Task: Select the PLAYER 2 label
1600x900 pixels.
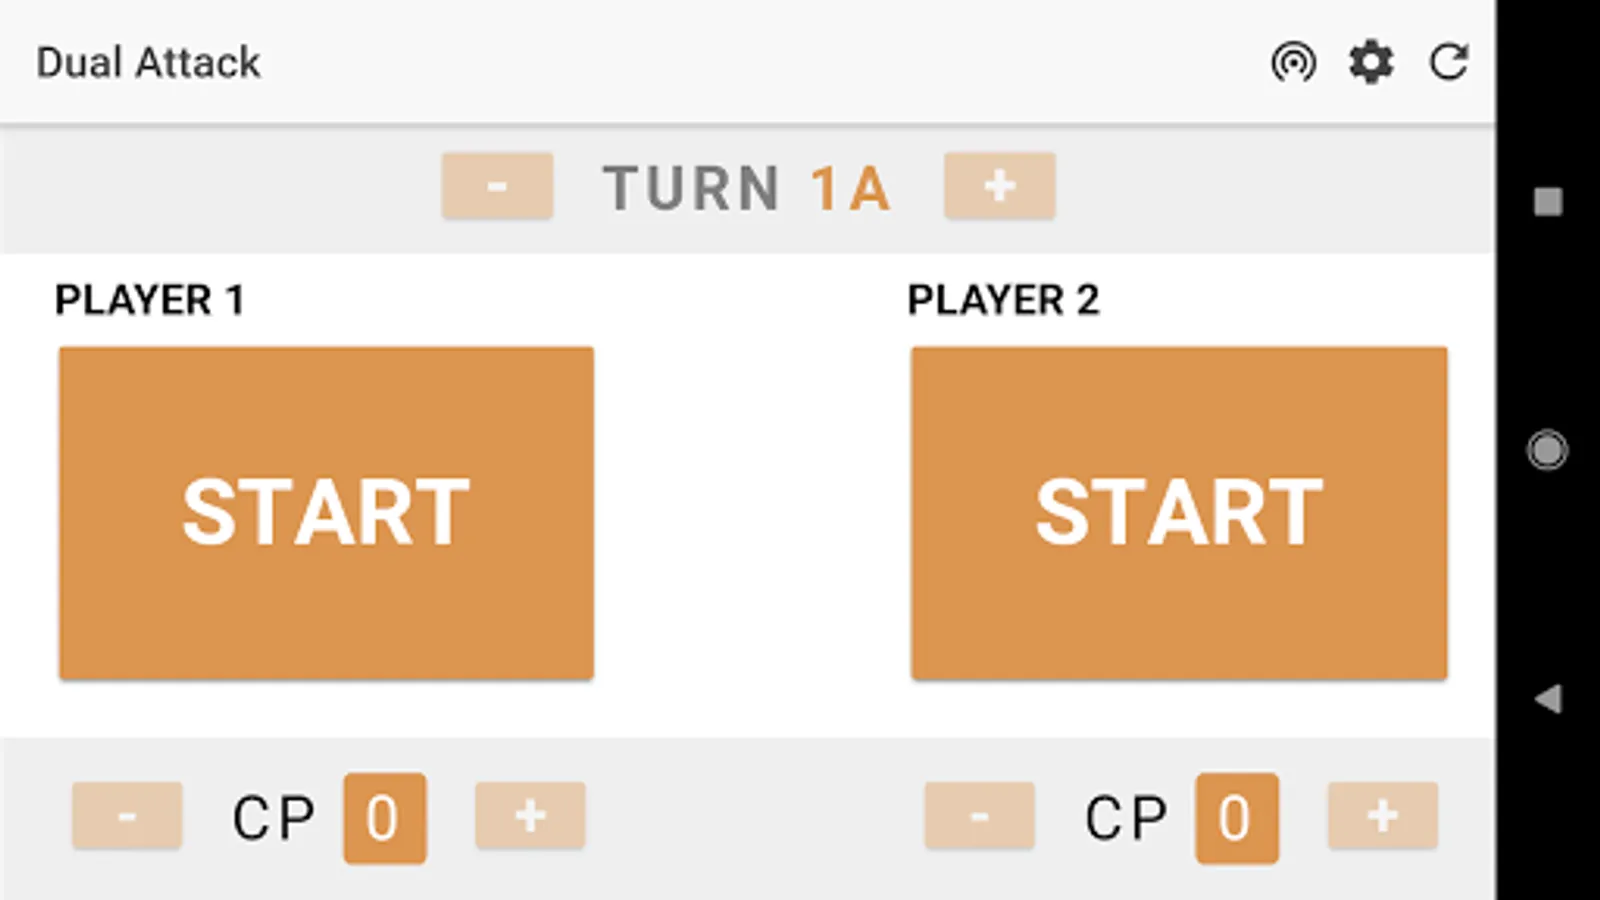Action: pyautogui.click(x=1005, y=297)
